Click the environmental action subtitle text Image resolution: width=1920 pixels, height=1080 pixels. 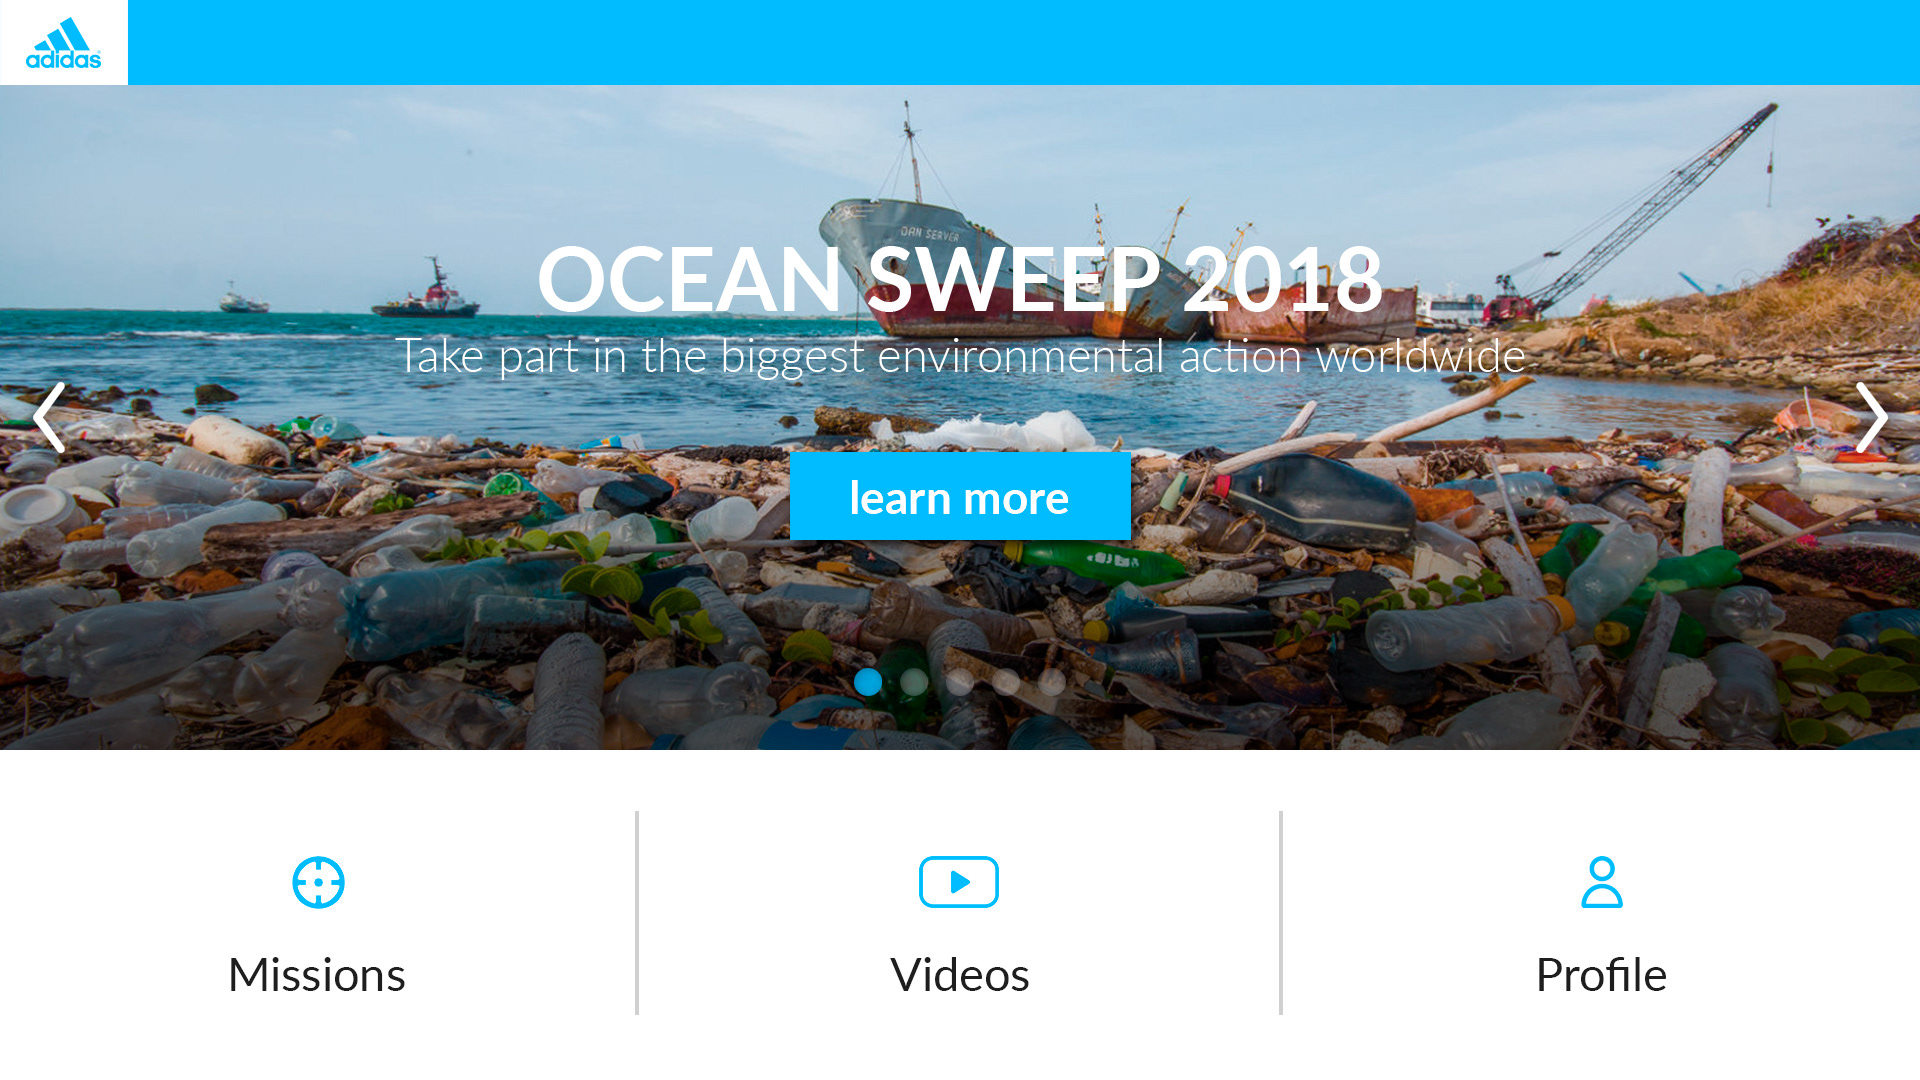(960, 356)
